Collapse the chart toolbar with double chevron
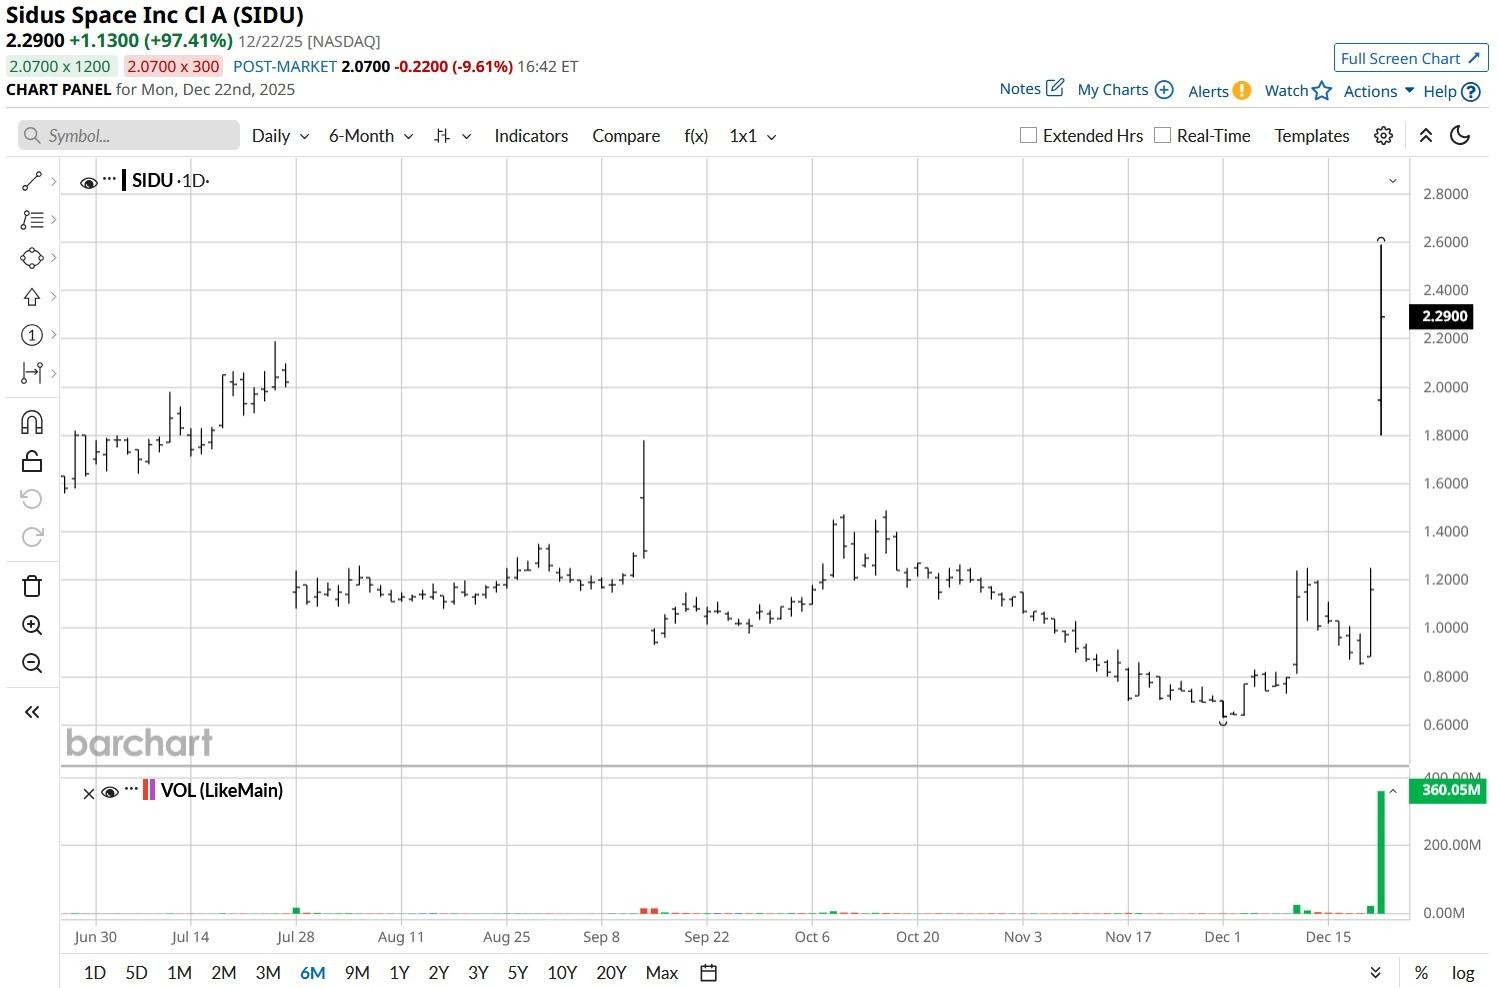1498x988 pixels. 1426,136
